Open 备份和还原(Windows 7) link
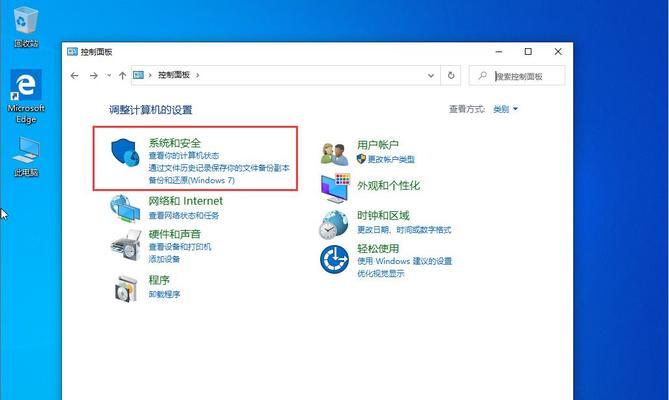This screenshot has height=400, width=669. click(x=192, y=180)
